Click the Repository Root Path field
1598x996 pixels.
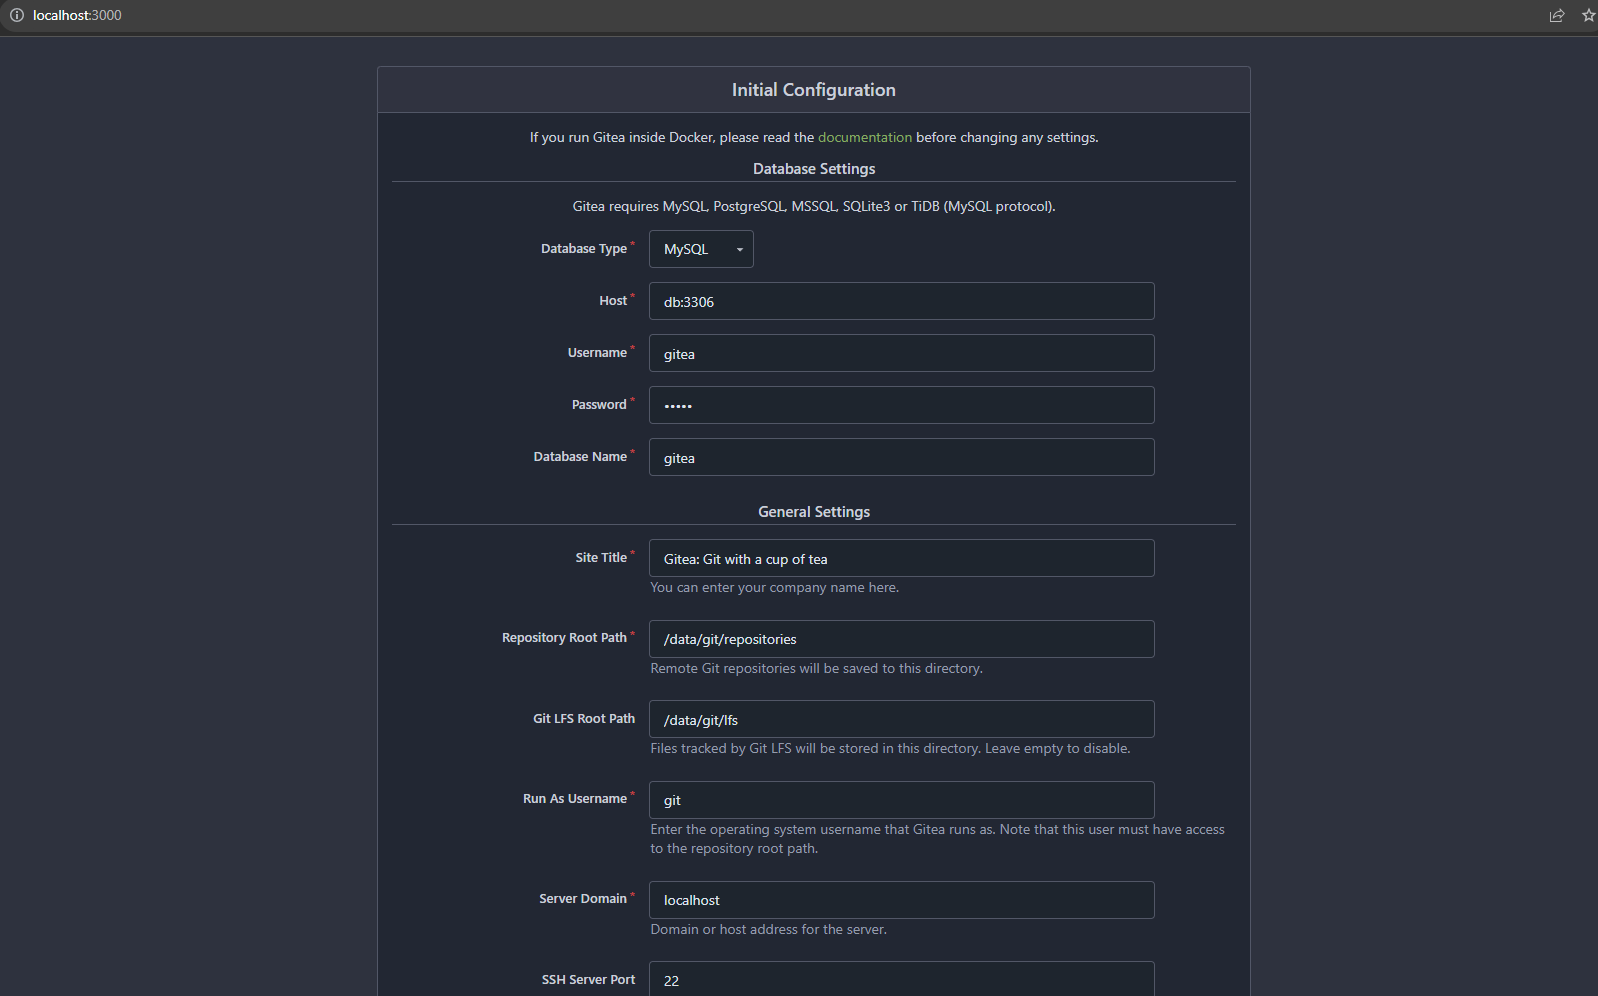coord(901,639)
